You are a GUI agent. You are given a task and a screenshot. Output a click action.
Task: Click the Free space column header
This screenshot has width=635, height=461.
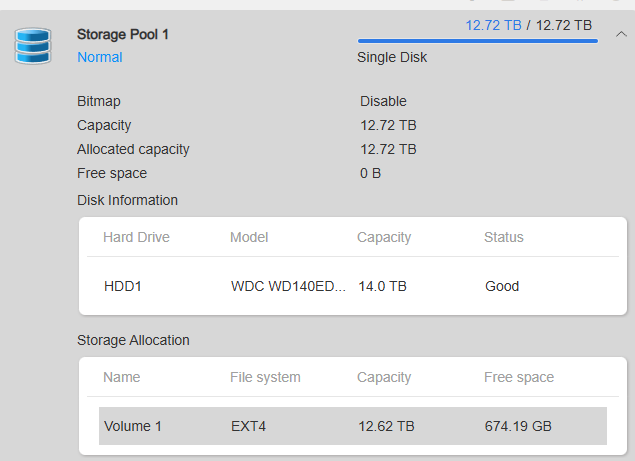(519, 377)
